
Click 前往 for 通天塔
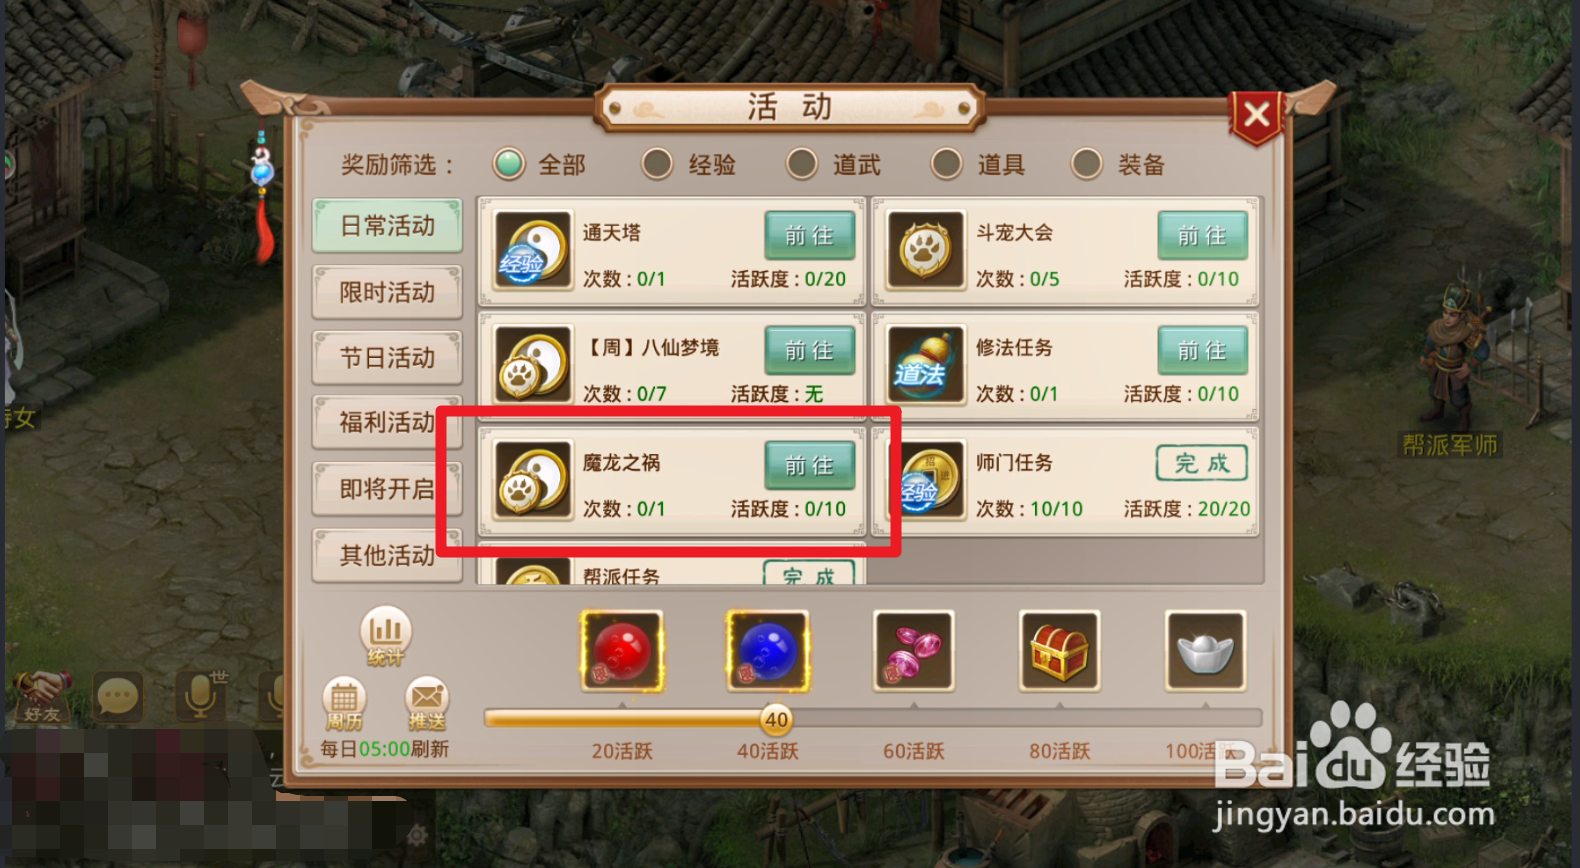(810, 236)
